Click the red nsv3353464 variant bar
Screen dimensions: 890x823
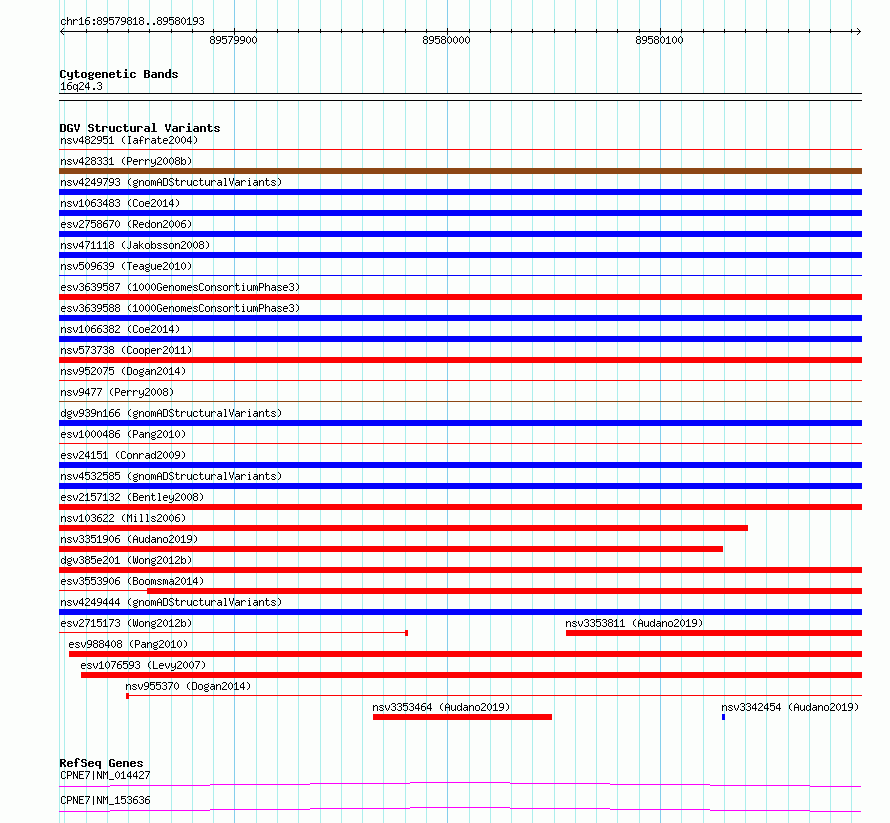pos(462,717)
